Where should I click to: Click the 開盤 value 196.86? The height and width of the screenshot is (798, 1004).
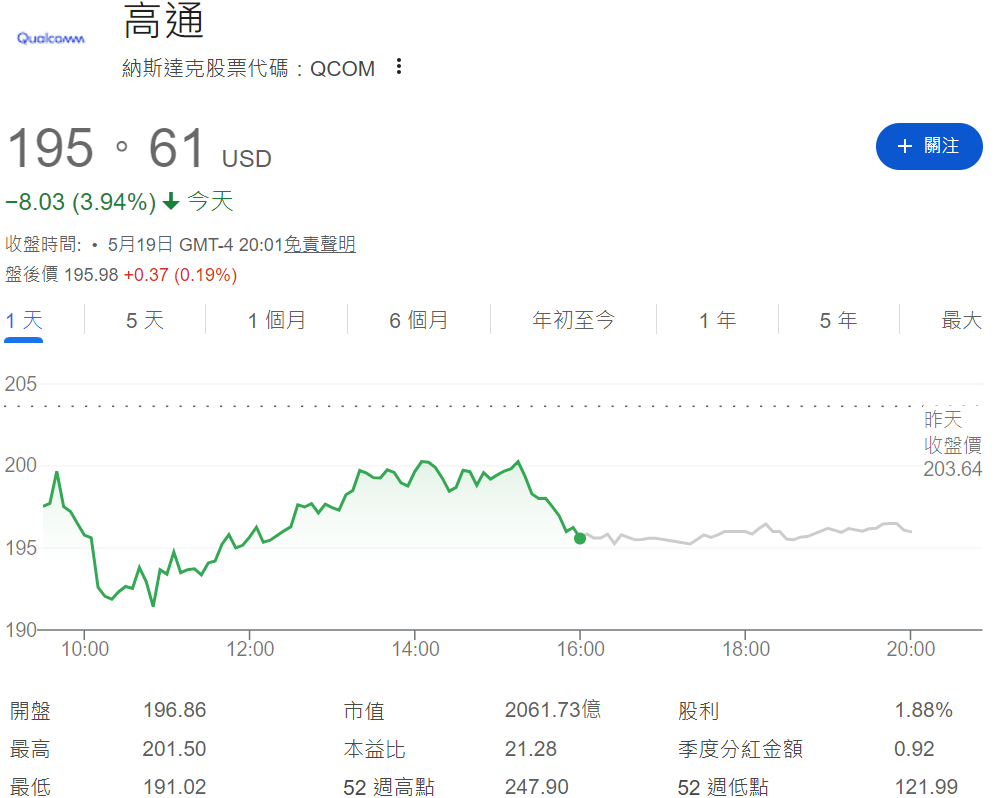175,710
